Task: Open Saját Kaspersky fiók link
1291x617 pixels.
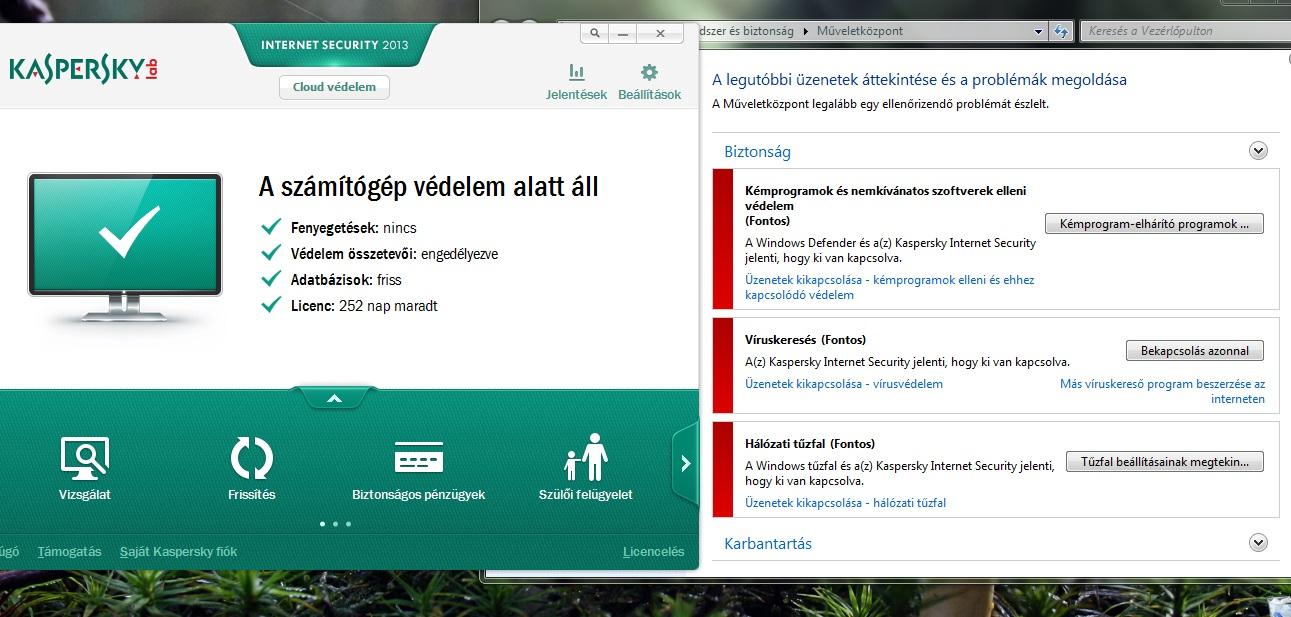Action: coord(178,551)
